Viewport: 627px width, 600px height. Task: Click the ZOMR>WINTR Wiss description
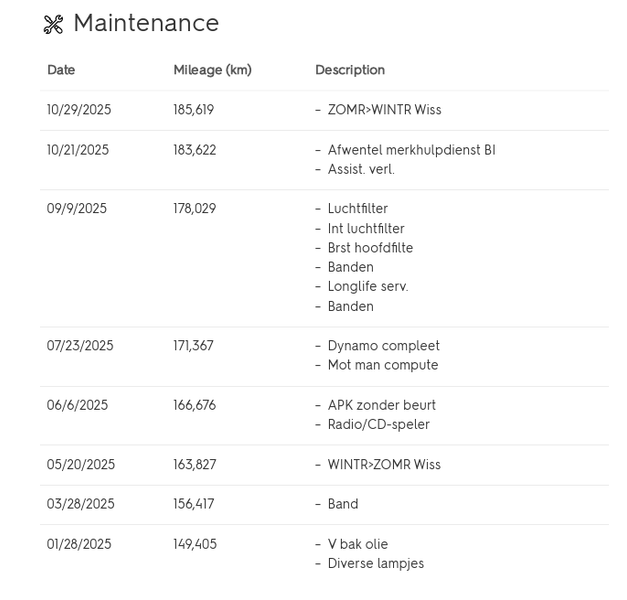click(384, 110)
